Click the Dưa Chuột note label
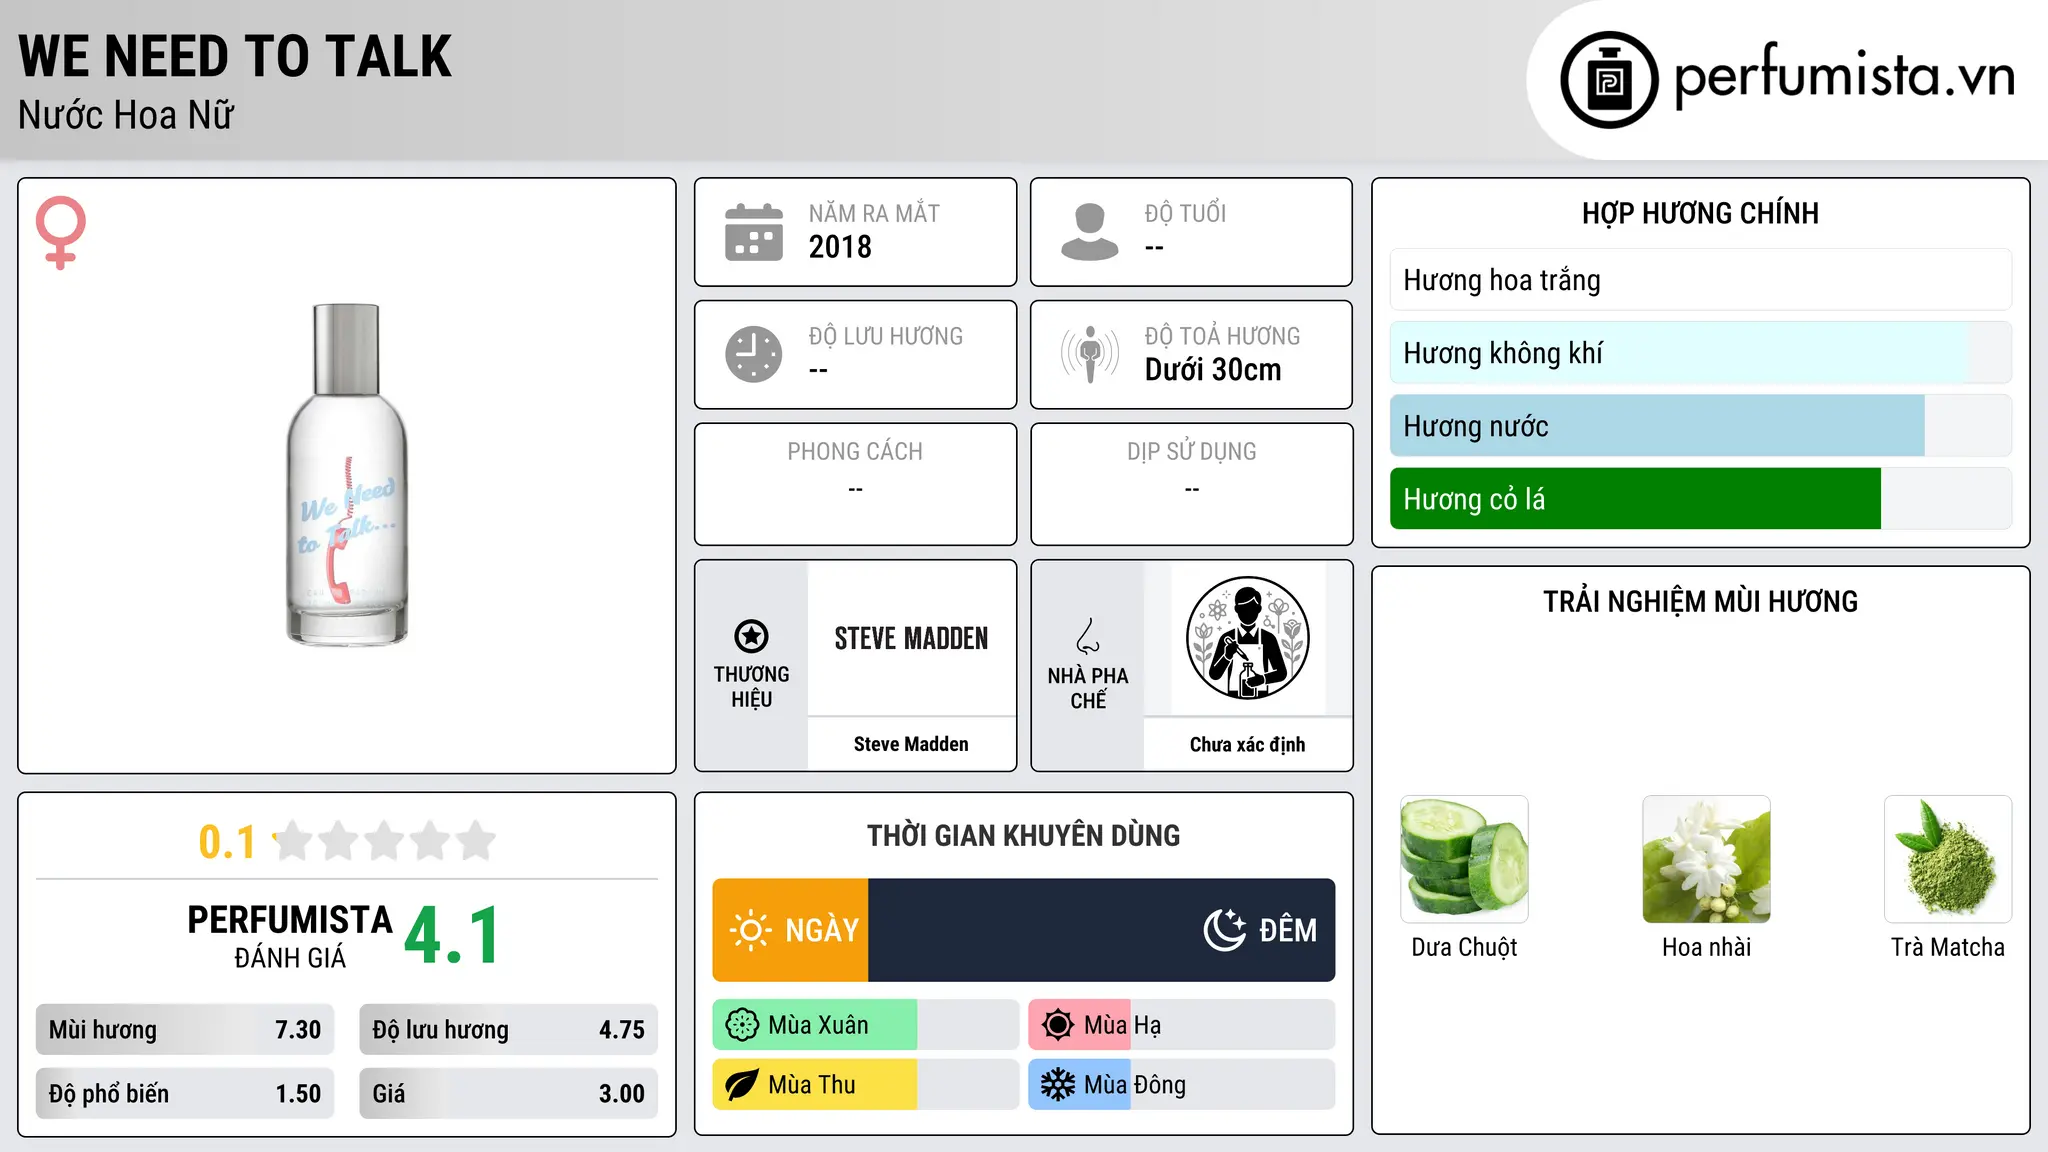The height and width of the screenshot is (1152, 2048). click(1464, 947)
